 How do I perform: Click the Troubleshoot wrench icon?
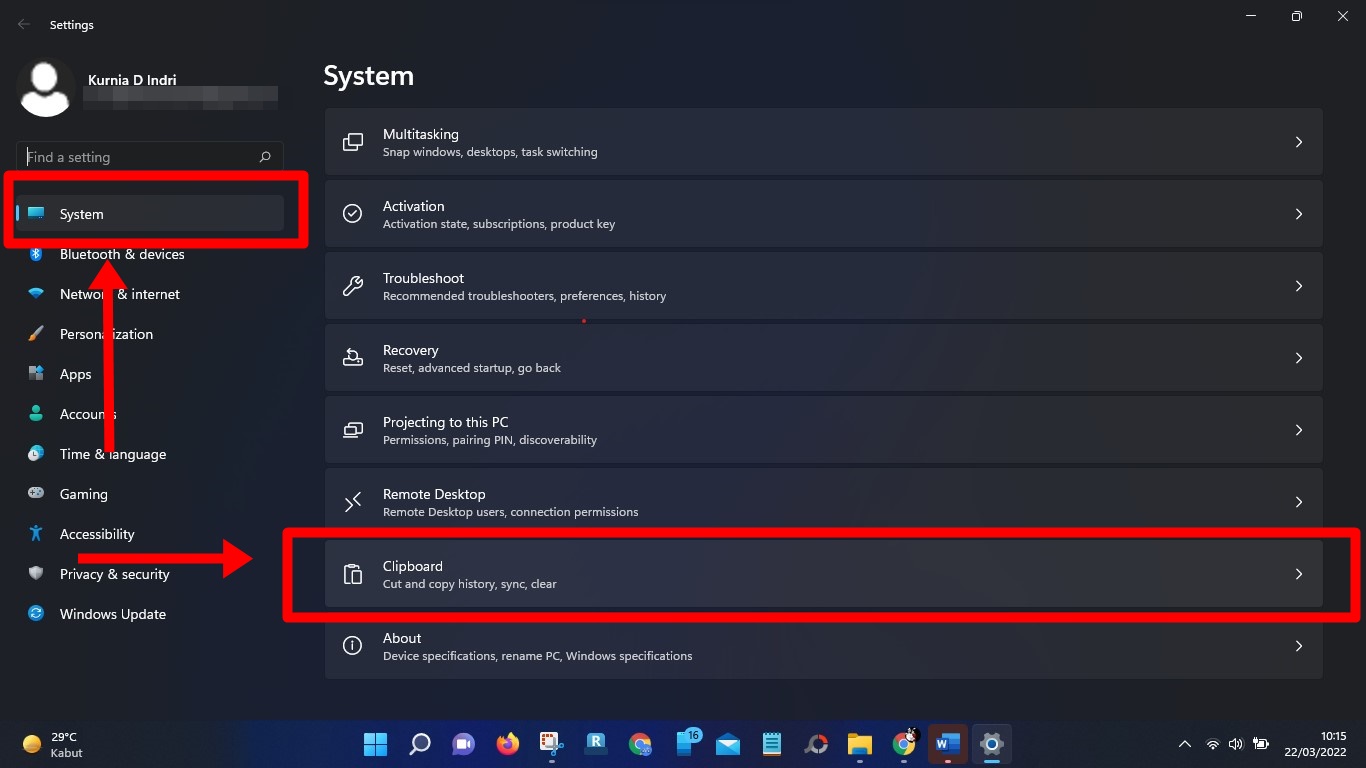(352, 286)
